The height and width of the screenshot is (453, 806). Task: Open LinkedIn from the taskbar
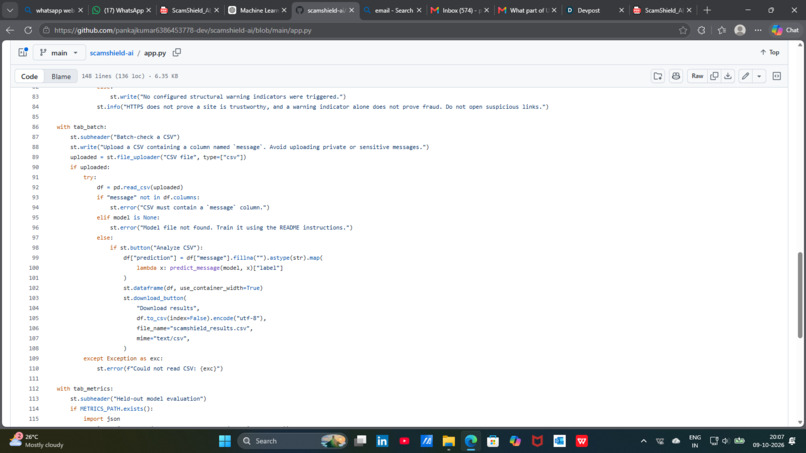(382, 441)
